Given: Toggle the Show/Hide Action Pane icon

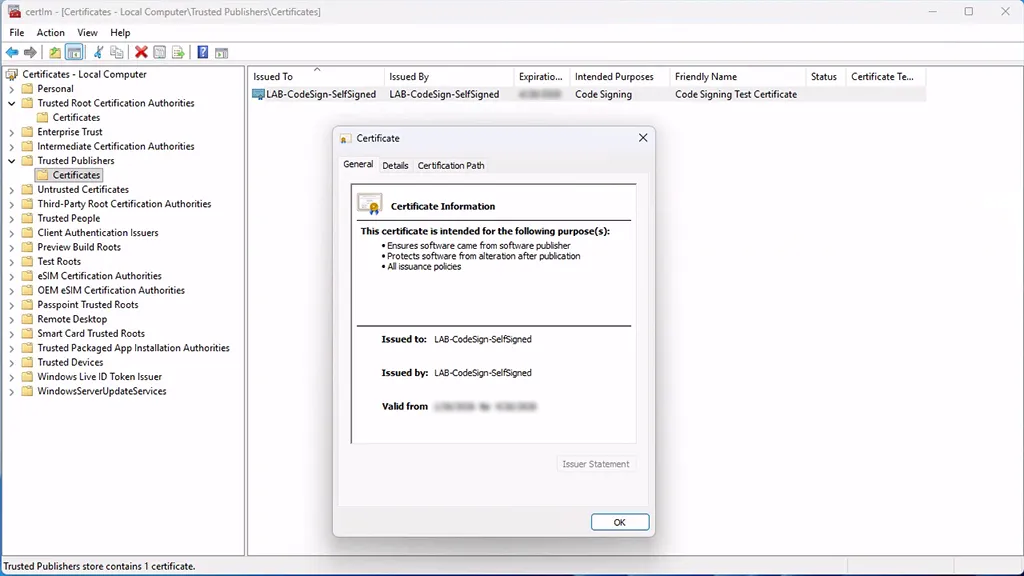Looking at the screenshot, I should pos(221,53).
